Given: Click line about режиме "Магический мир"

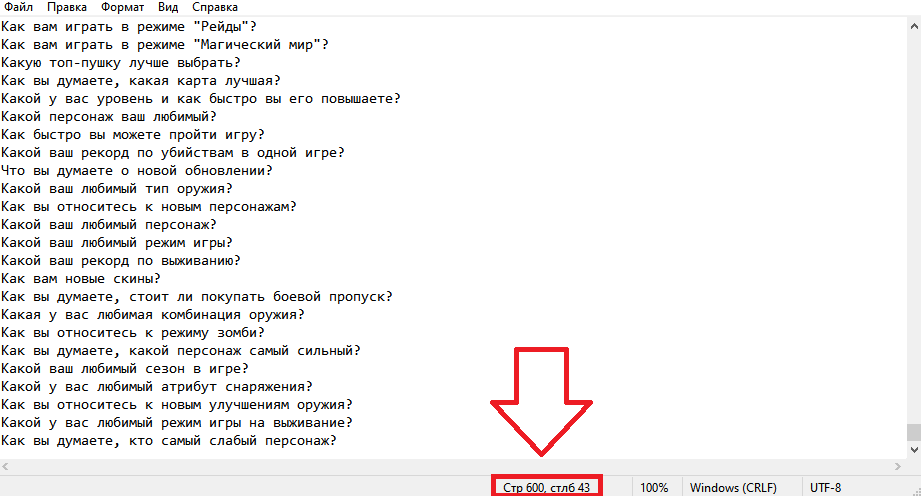Looking at the screenshot, I should (x=165, y=45).
